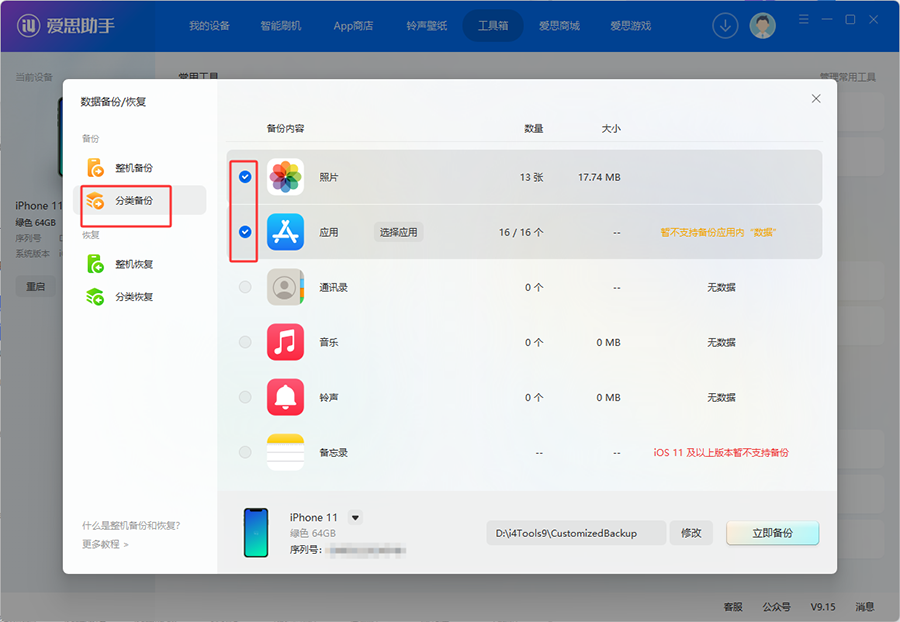This screenshot has width=900, height=622.
Task: Click the 整机备份 full backup icon
Action: [x=95, y=168]
